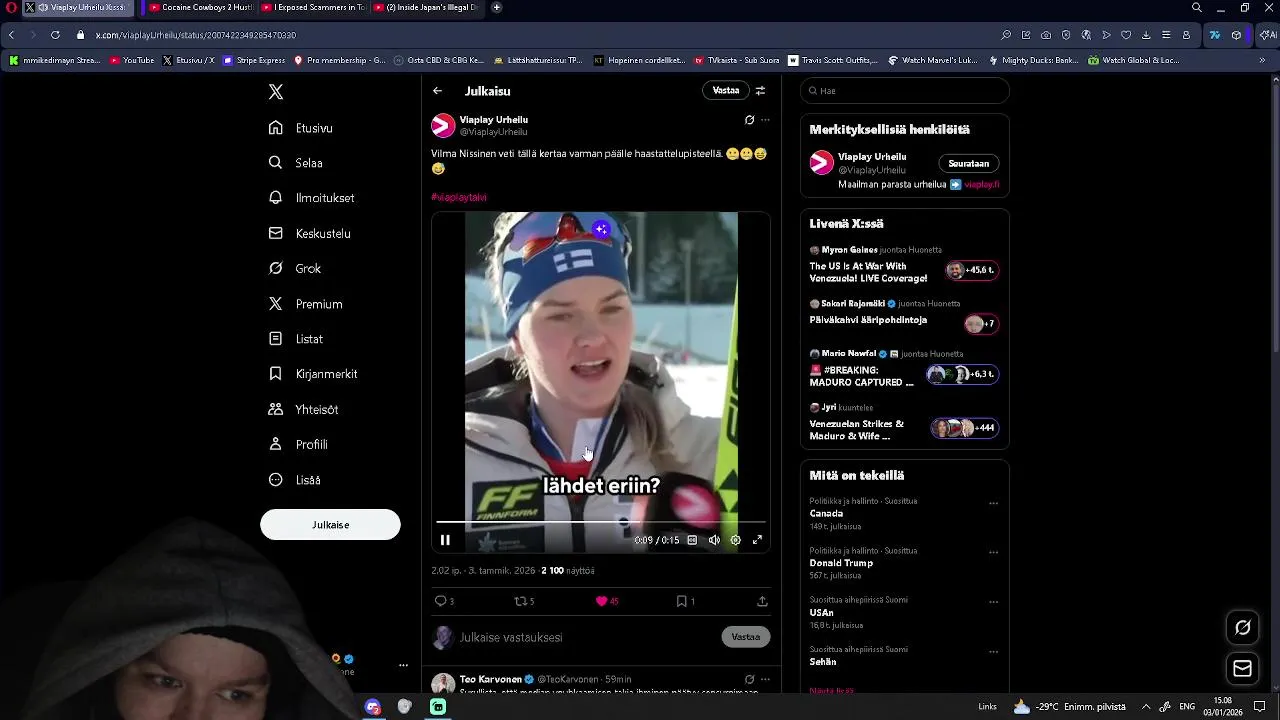
Task: Open more options on Teo Karvonen reply
Action: [x=765, y=679]
